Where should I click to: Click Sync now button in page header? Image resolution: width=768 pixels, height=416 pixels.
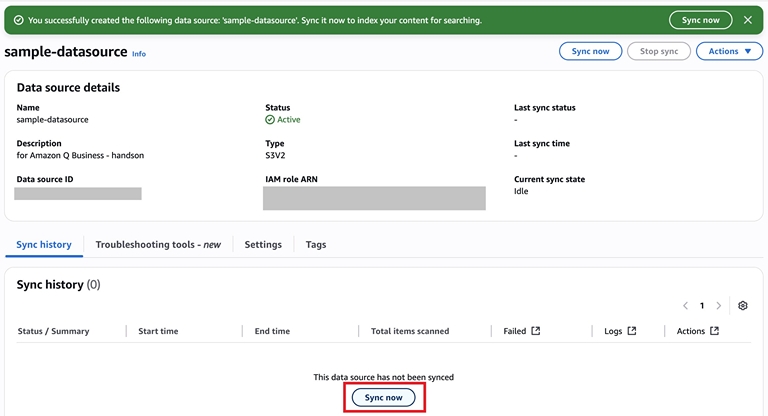590,51
